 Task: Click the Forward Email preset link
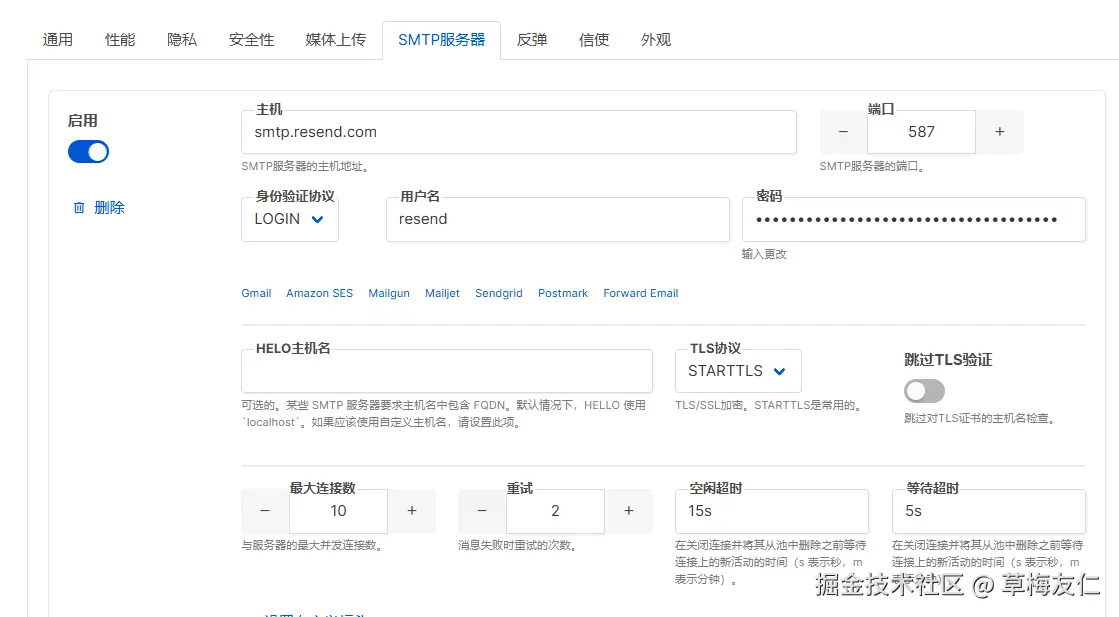click(x=641, y=293)
